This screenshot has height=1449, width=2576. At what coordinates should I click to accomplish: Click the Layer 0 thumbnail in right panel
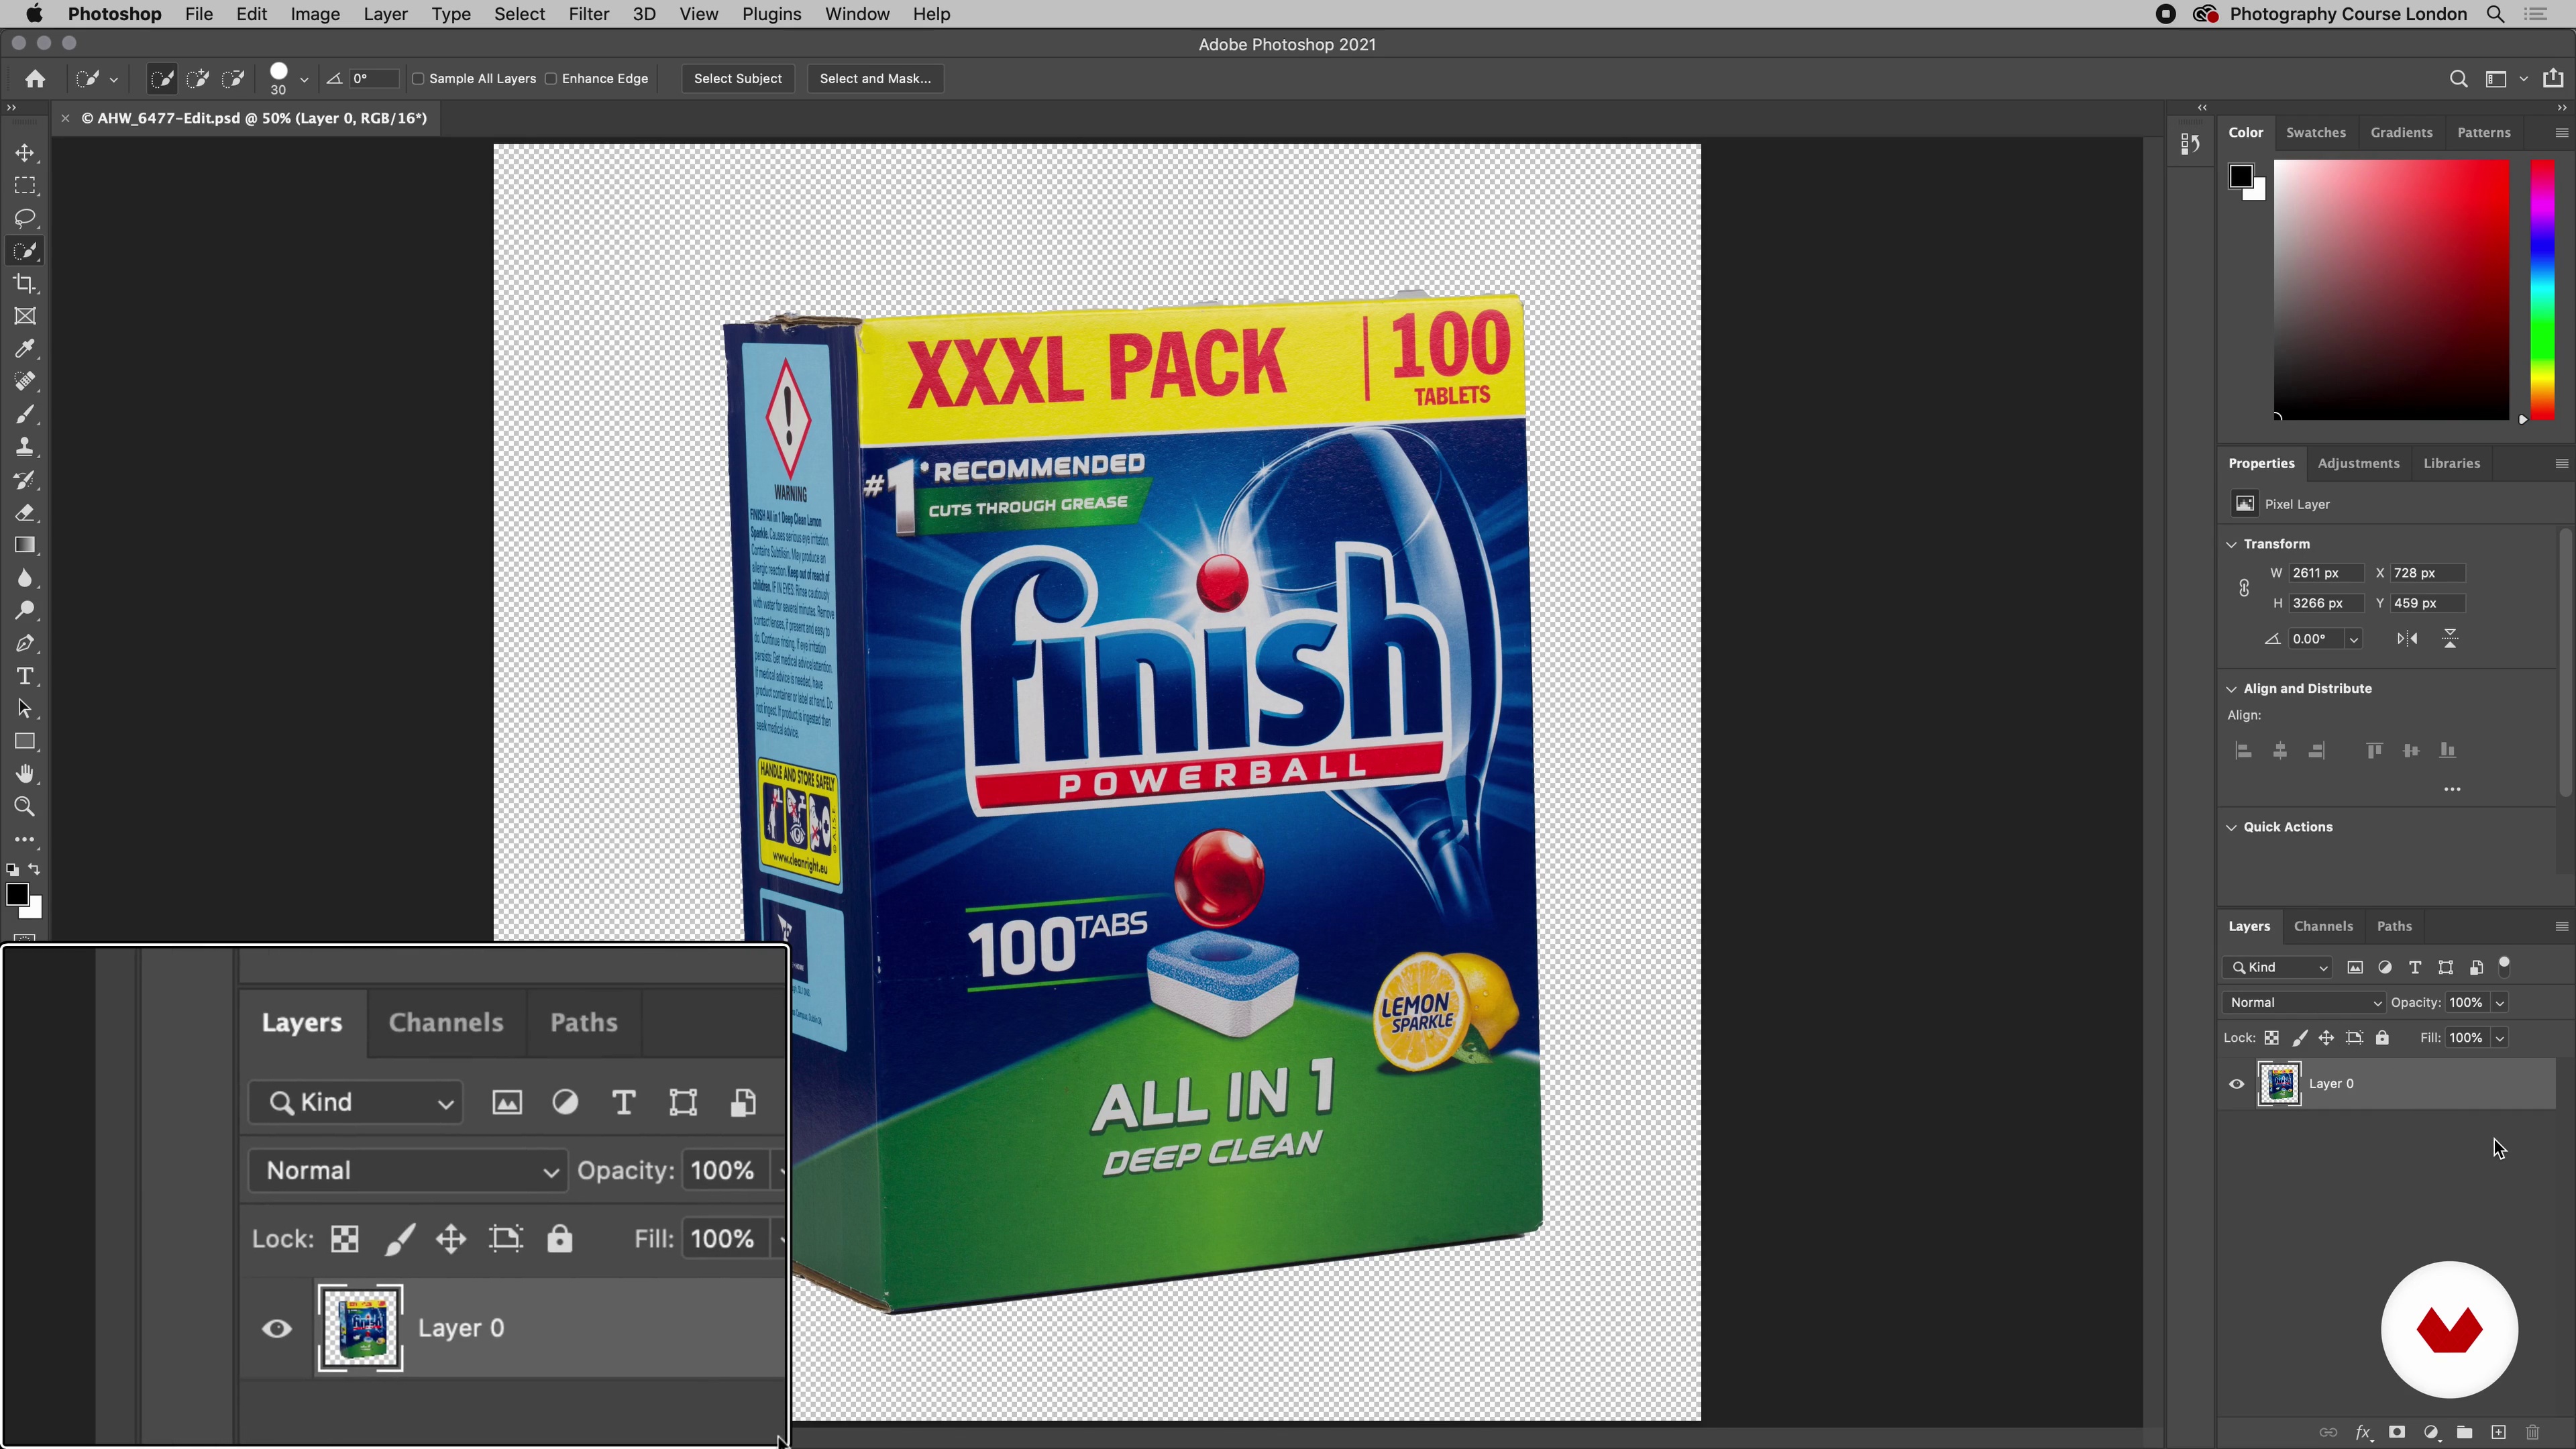click(2280, 1084)
